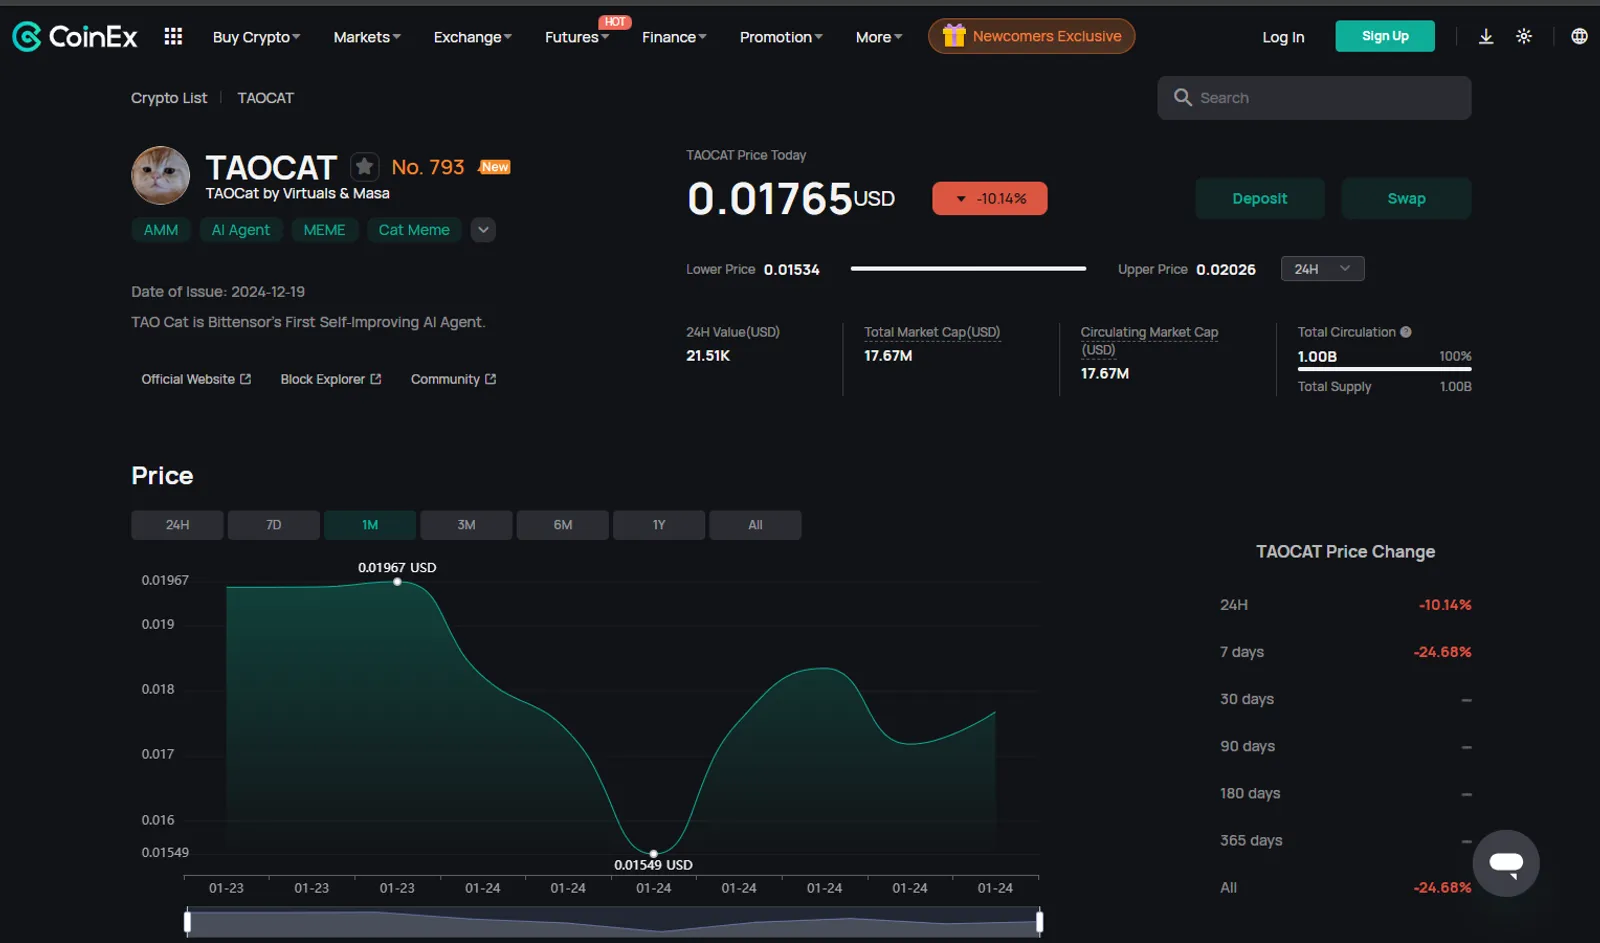Expand Promotion dropdown menu
Viewport: 1600px width, 943px height.
coord(781,37)
